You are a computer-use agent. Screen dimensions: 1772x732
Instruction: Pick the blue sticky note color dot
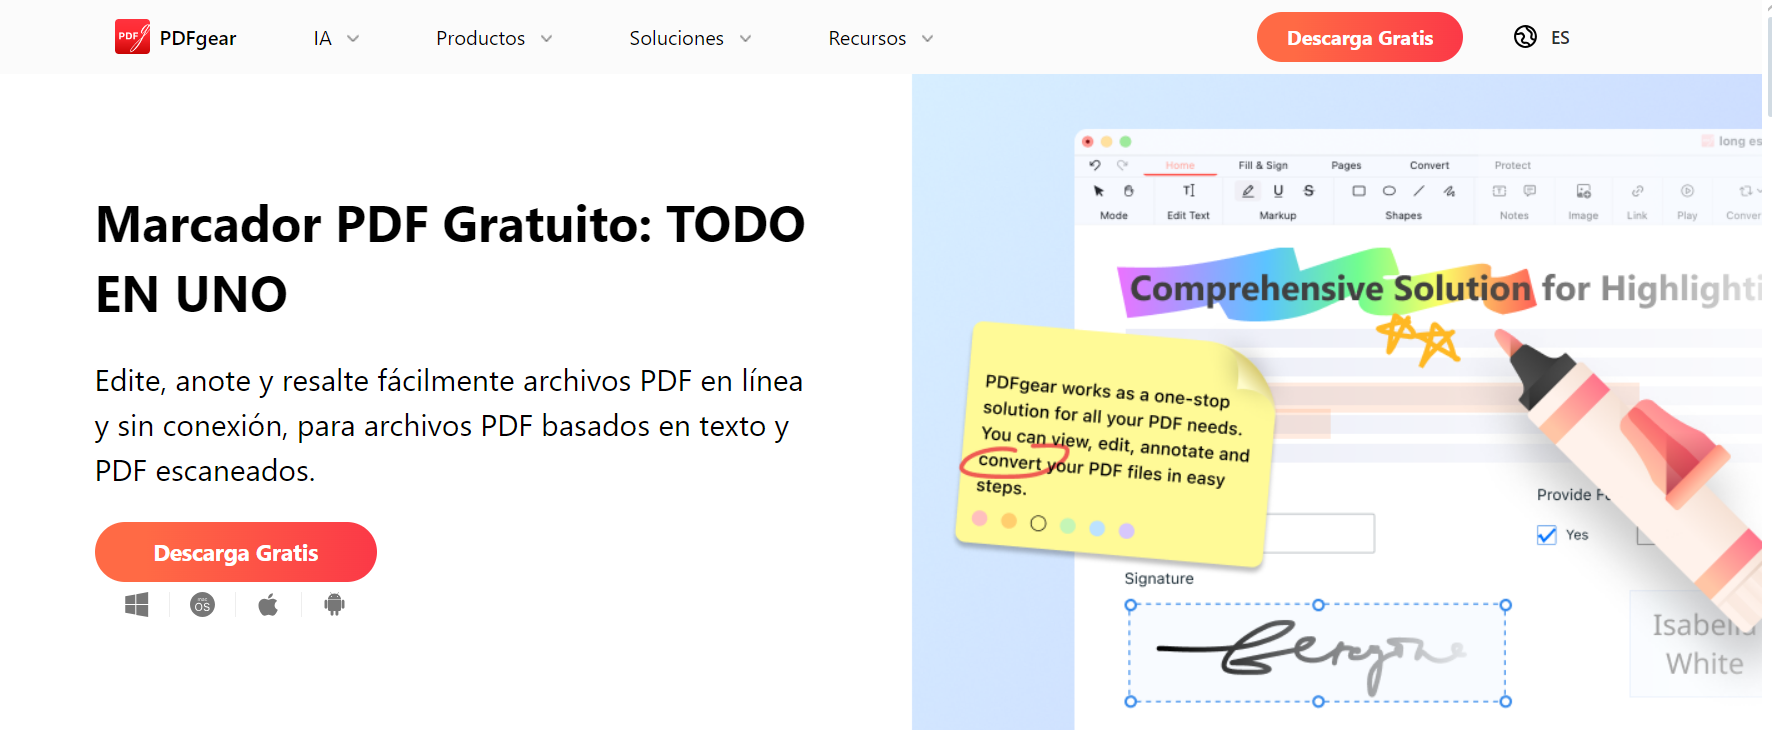point(1097,528)
